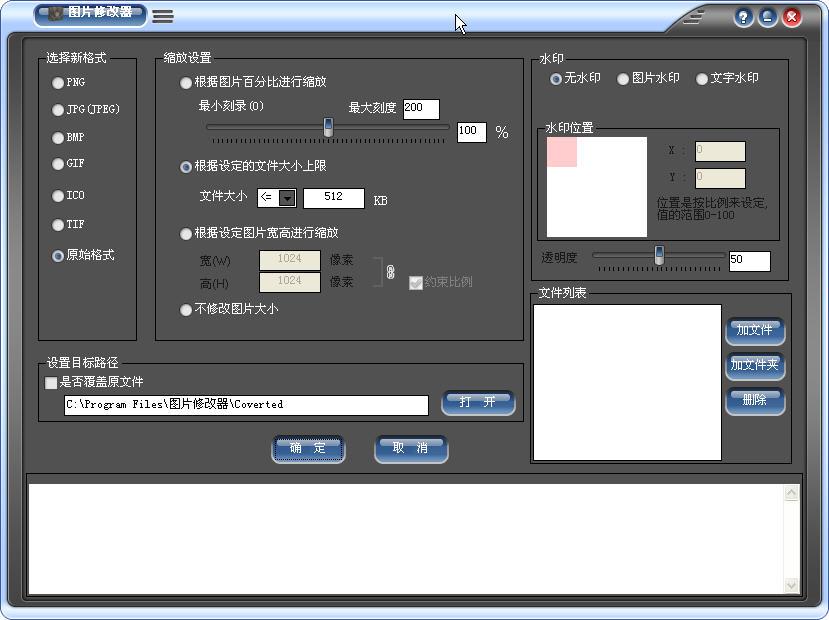Image resolution: width=829 pixels, height=620 pixels.
Task: Click the 确定 confirm button
Action: [x=308, y=449]
